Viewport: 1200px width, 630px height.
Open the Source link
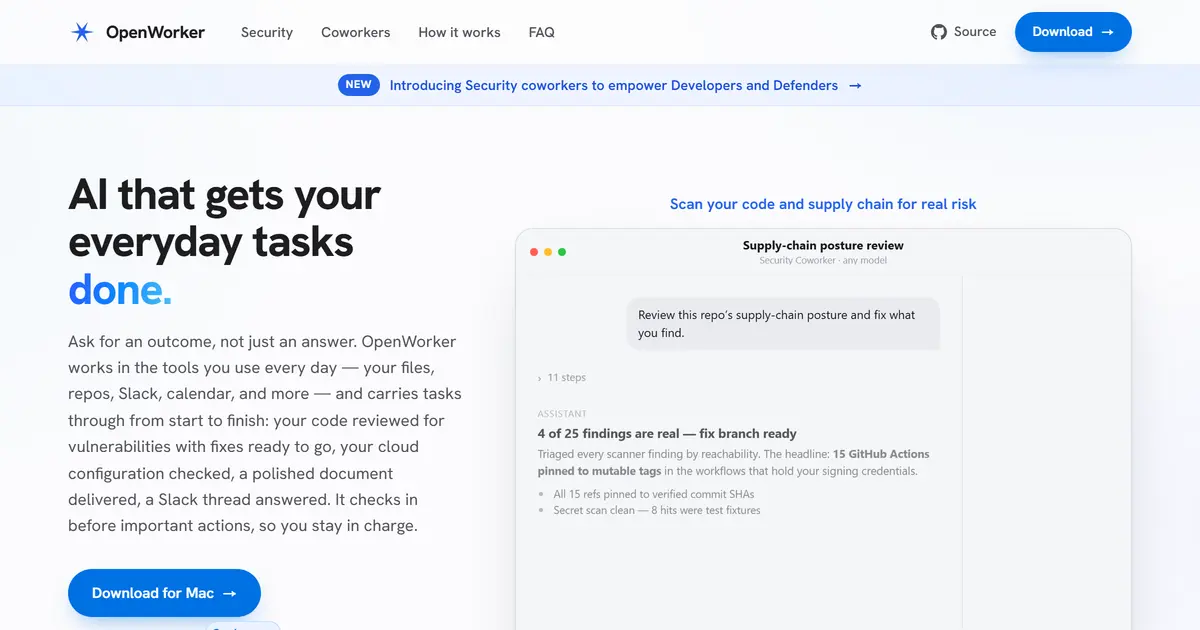coord(964,32)
